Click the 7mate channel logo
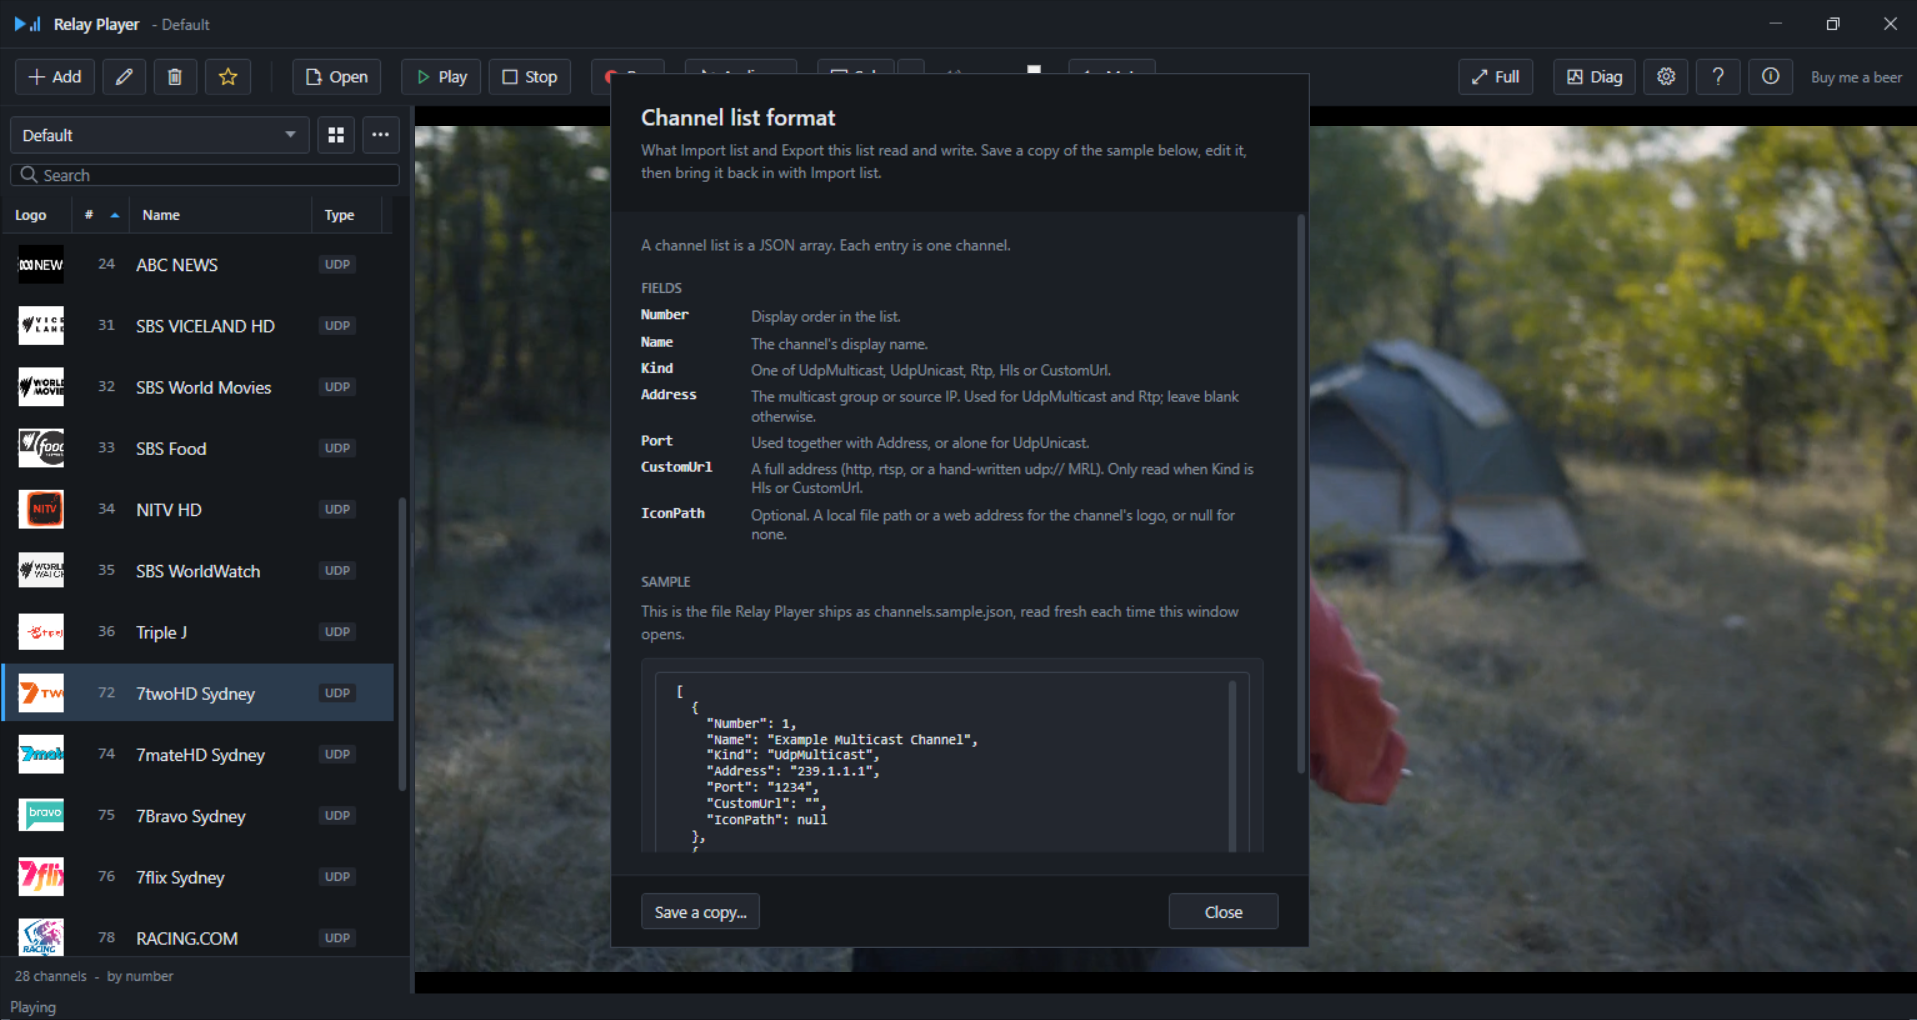The width and height of the screenshot is (1917, 1020). [41, 754]
